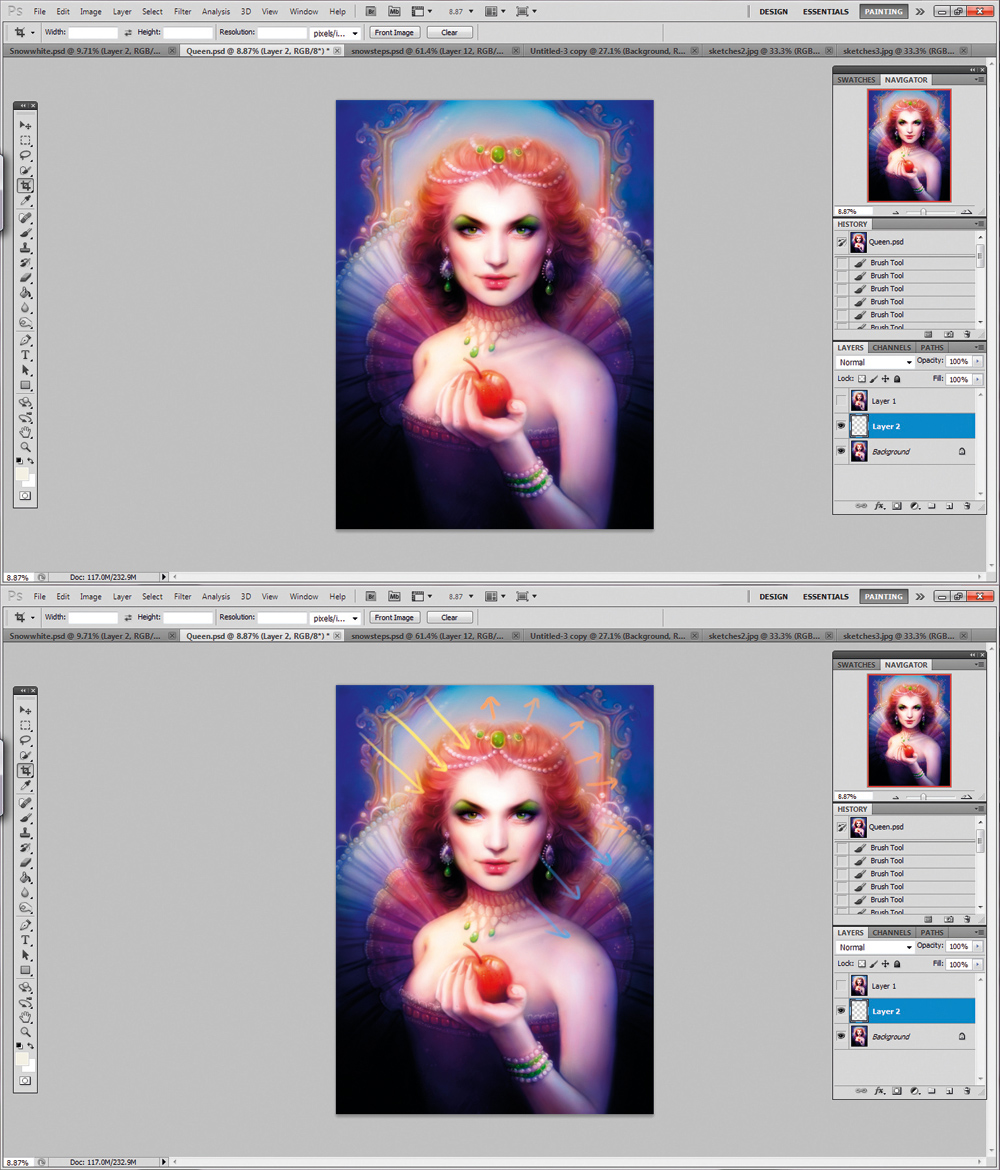The image size is (1000, 1170).
Task: Click Clear button in upper options bar
Action: pos(449,32)
